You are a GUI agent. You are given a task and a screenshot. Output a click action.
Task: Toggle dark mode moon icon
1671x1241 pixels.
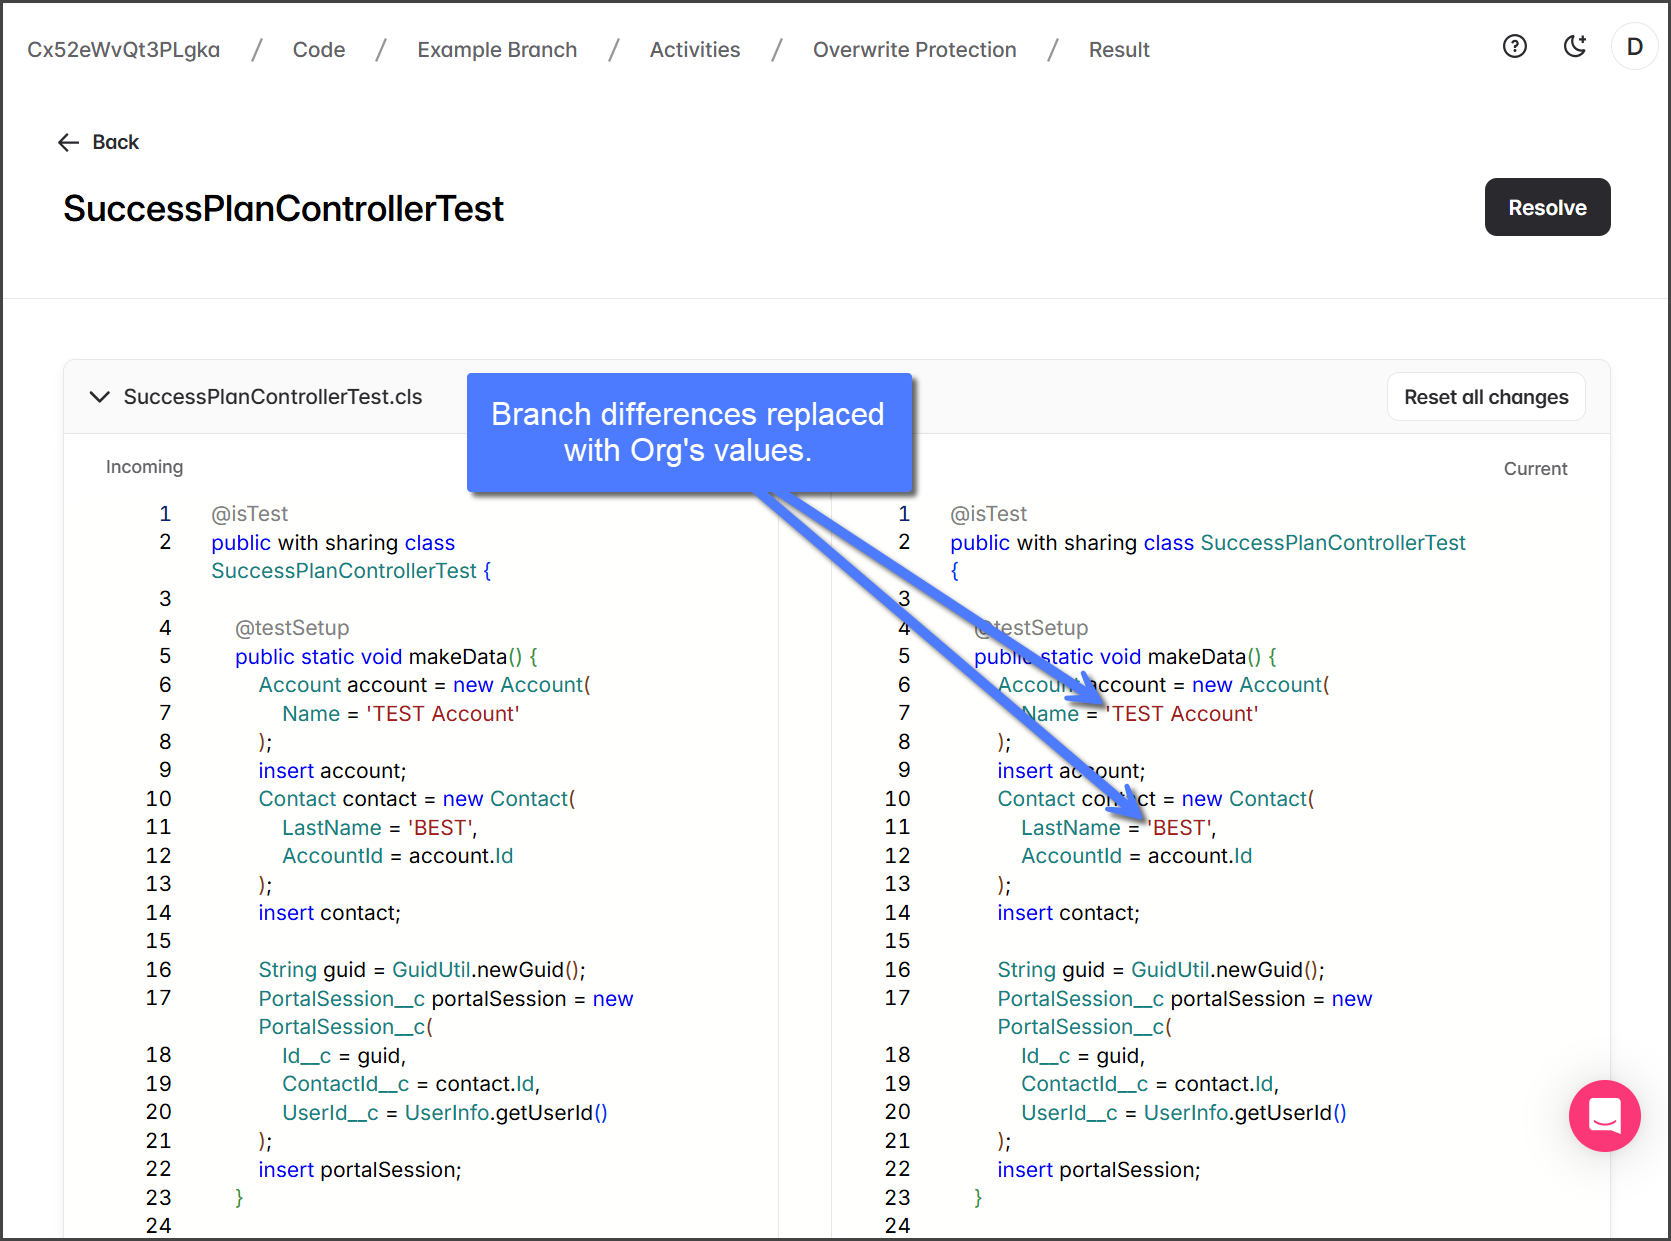tap(1575, 46)
